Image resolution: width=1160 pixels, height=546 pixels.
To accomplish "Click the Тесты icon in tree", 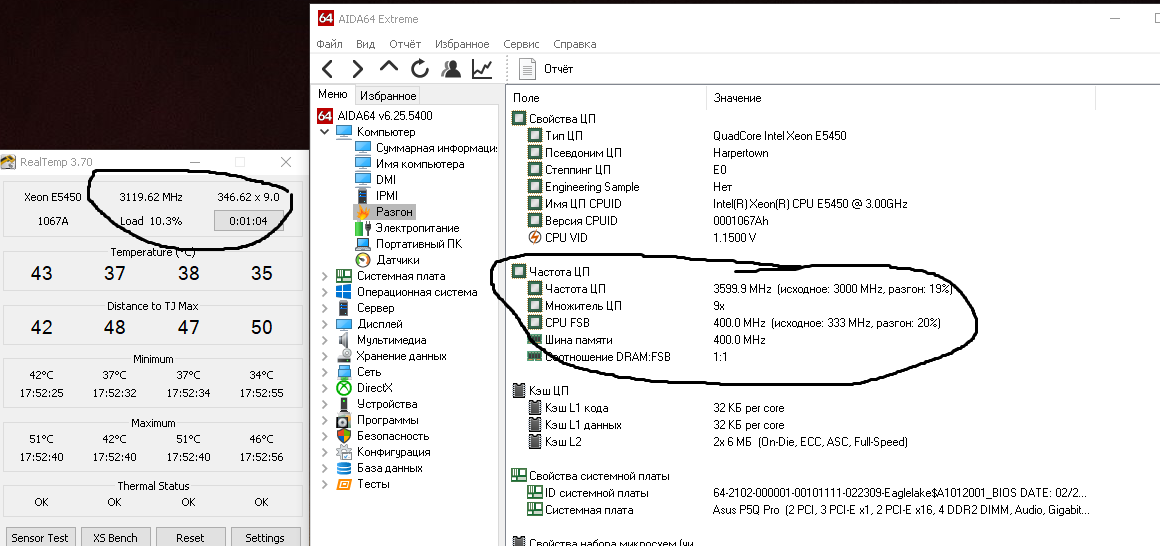I will click(344, 484).
